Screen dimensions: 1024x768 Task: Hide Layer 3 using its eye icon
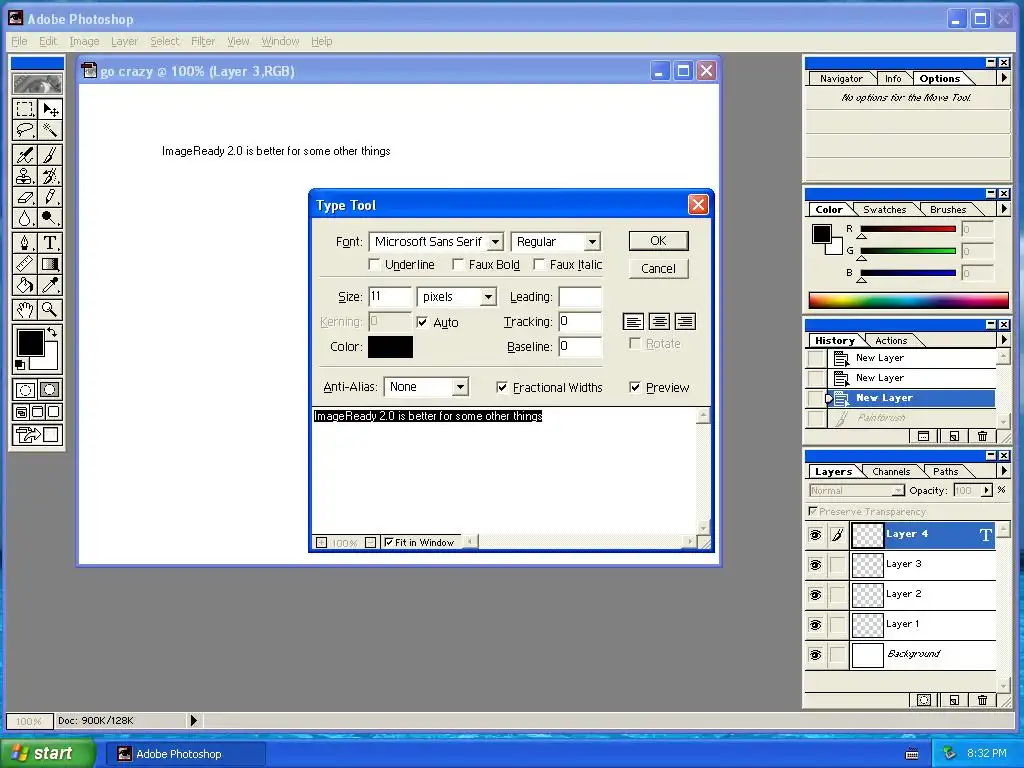[x=816, y=564]
